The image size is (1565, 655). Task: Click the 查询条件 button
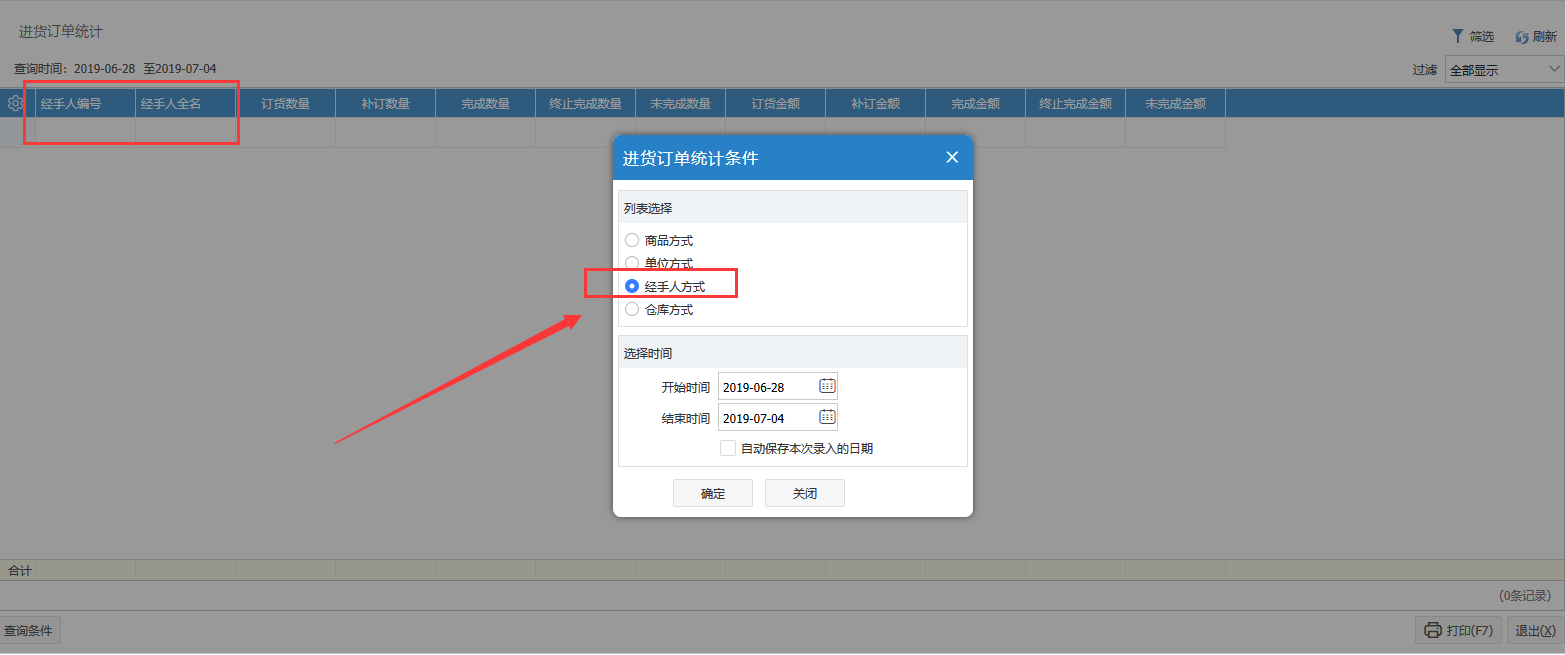(29, 630)
